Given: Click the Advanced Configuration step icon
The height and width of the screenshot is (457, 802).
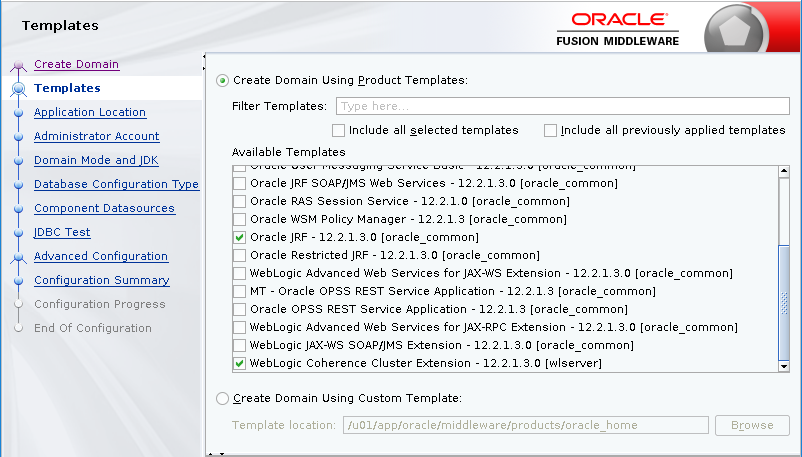Looking at the screenshot, I should pyautogui.click(x=18, y=258).
